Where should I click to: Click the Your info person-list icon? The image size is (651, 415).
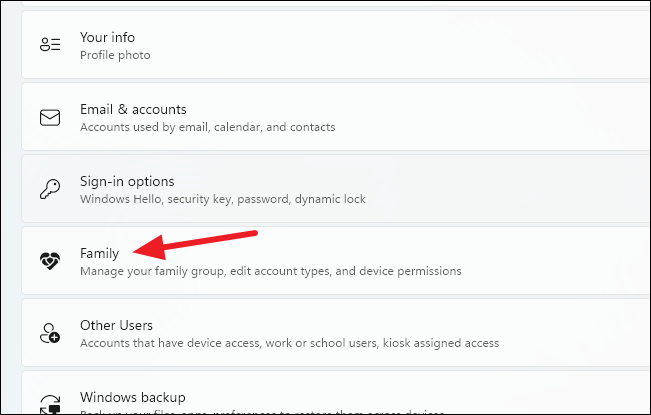point(50,44)
